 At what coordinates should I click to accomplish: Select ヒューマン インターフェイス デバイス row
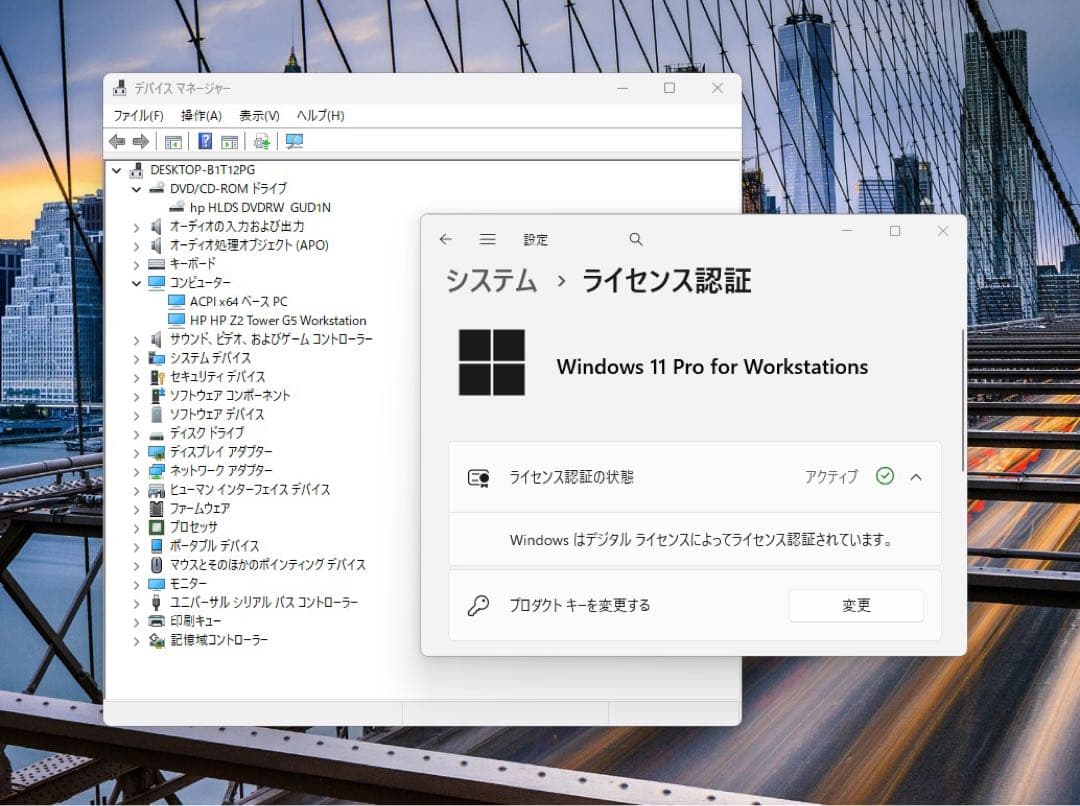coord(250,490)
